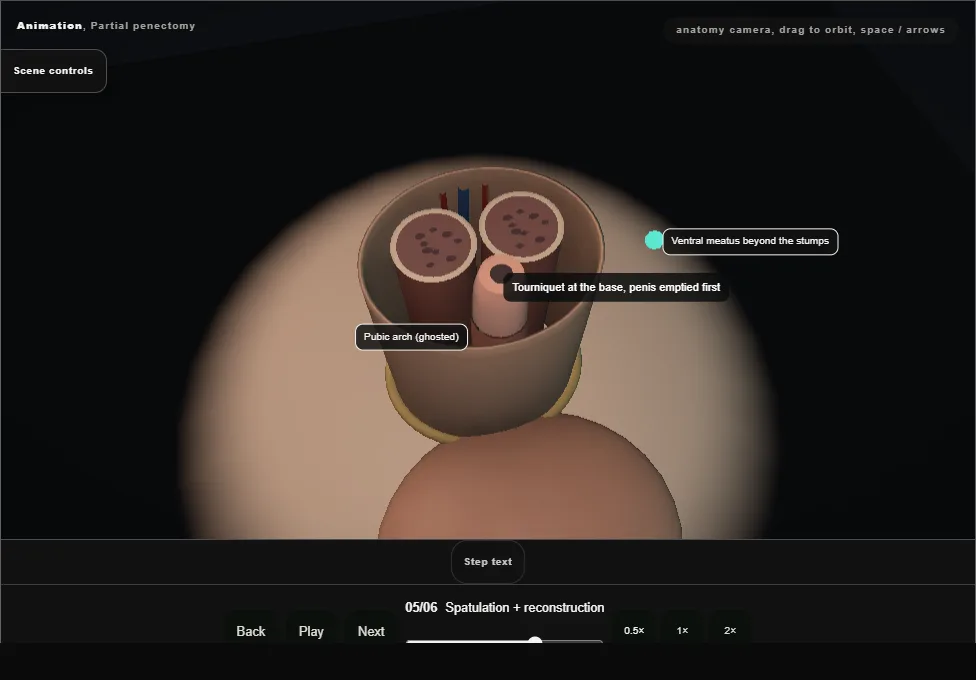Click the 'anatomy camera, drag to orbit' hint
The height and width of the screenshot is (680, 976).
(x=810, y=30)
